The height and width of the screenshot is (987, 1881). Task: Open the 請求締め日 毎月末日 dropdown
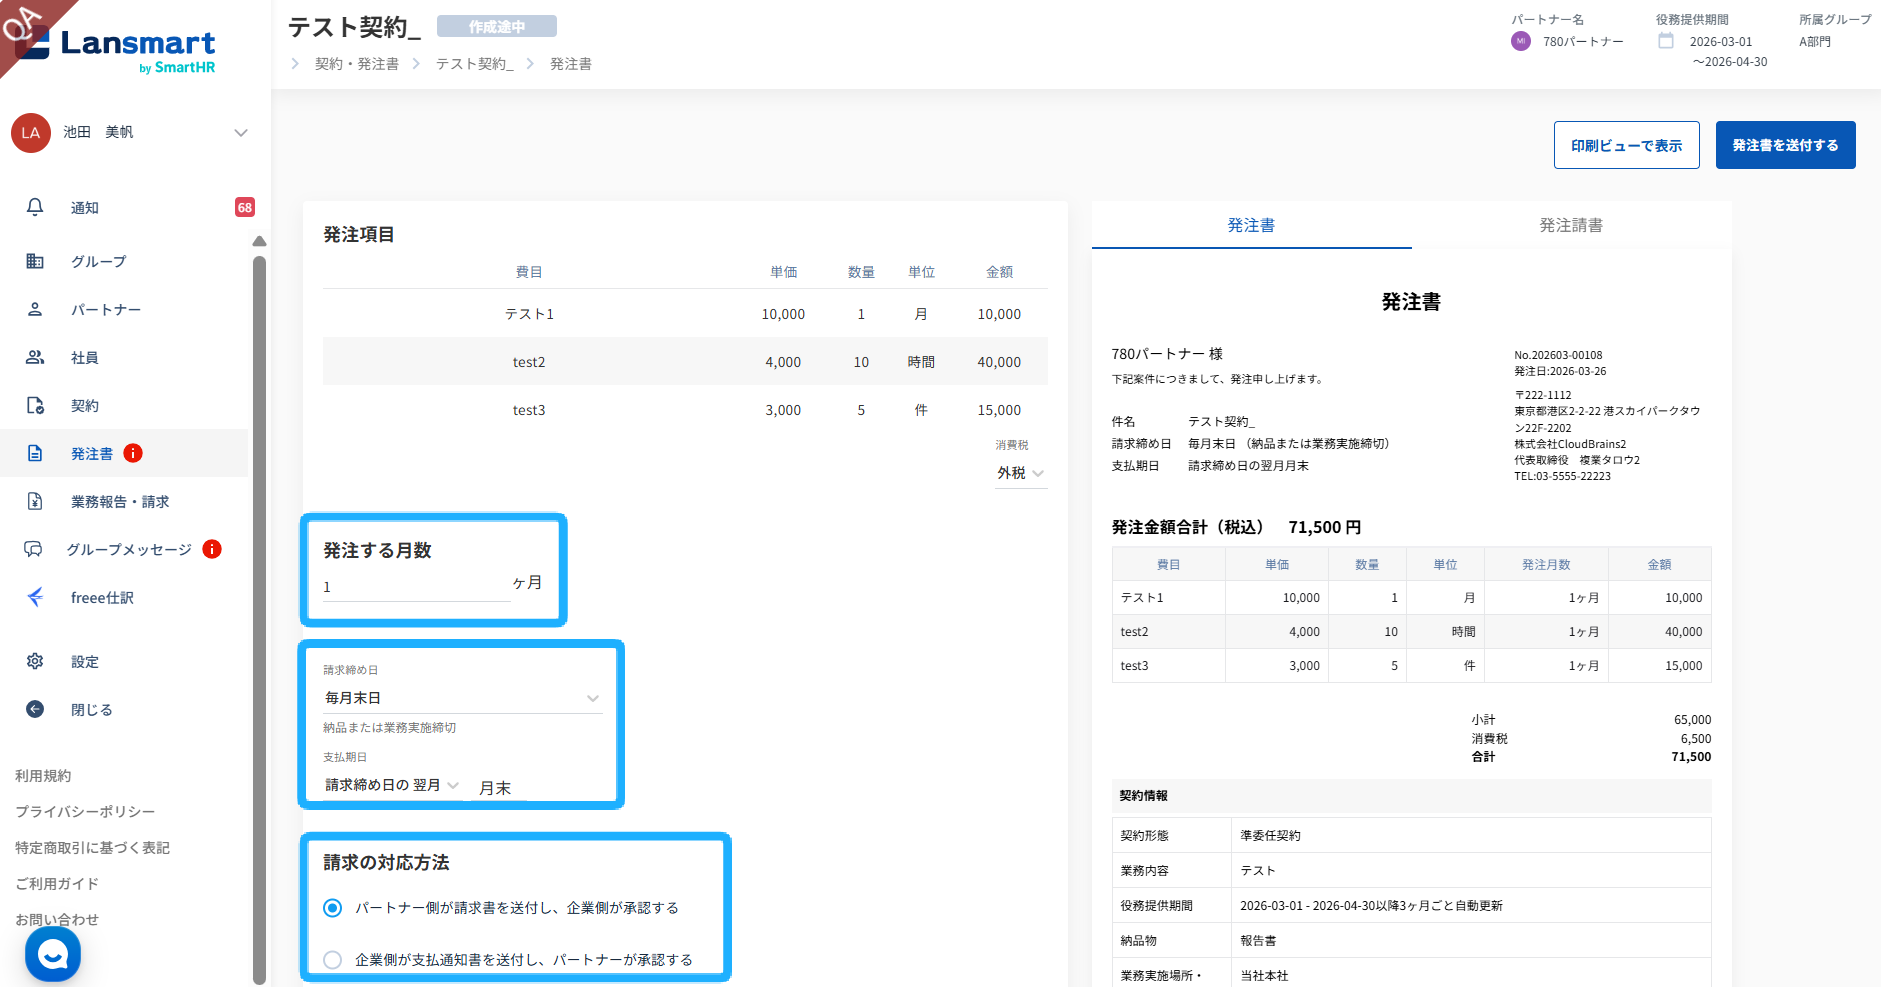pos(461,698)
